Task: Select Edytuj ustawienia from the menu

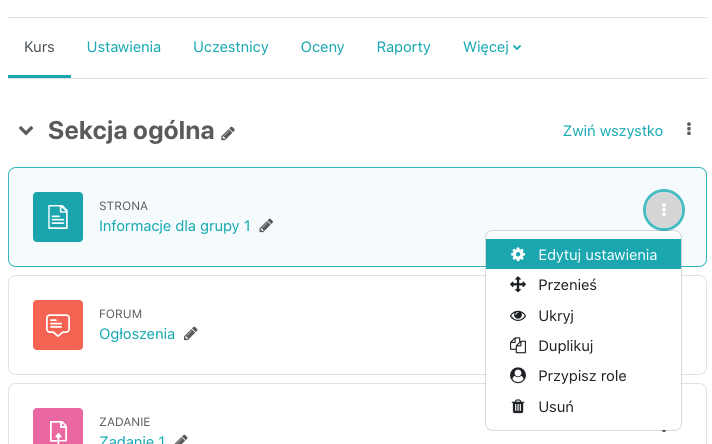Action: click(x=583, y=255)
